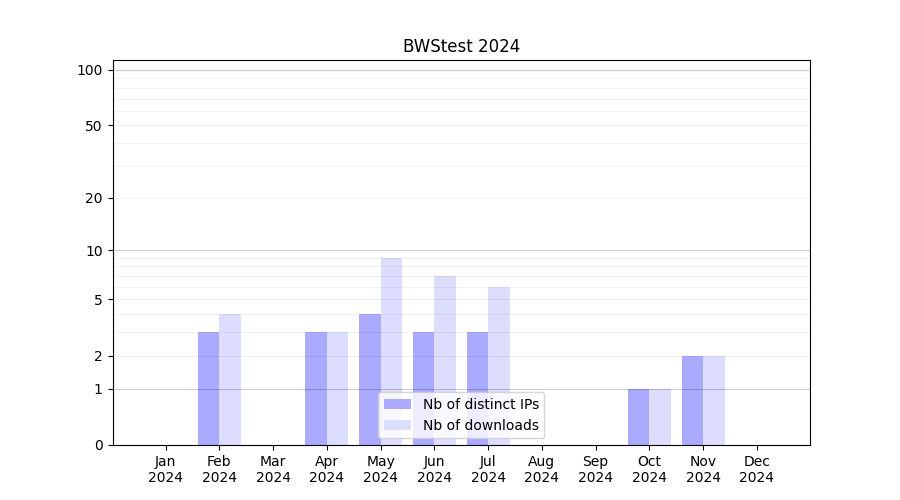900x500 pixels.
Task: Click the May 2024 distinct IPs bar
Action: 370,350
